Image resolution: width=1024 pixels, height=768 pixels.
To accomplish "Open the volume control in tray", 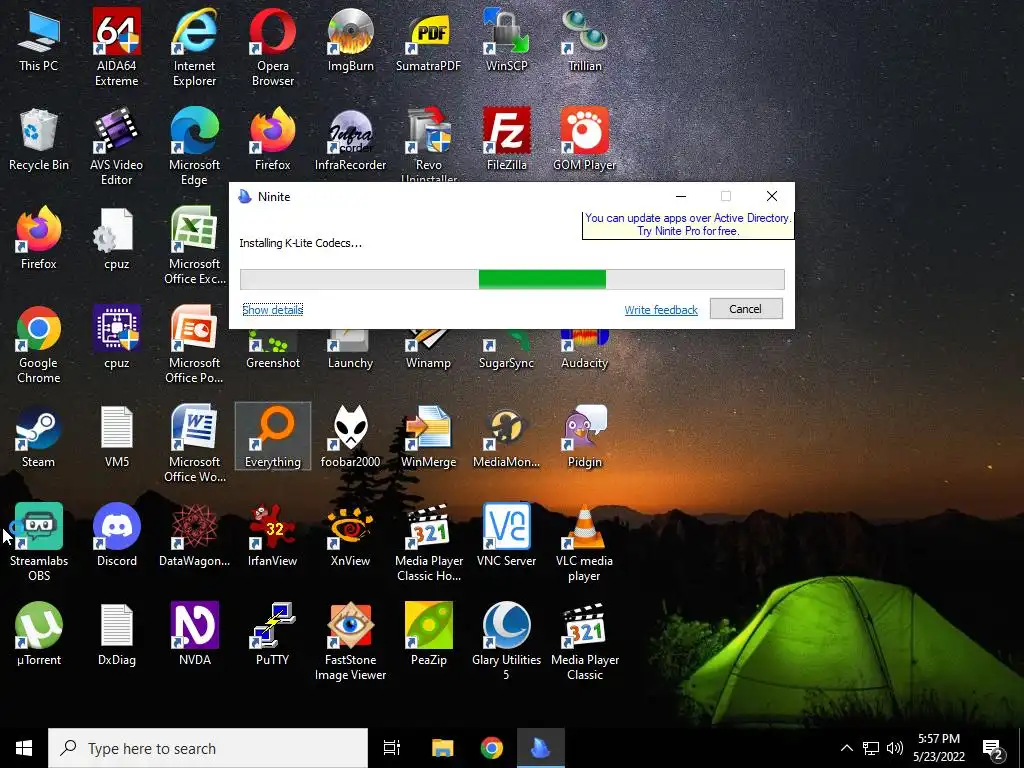I will coord(895,748).
